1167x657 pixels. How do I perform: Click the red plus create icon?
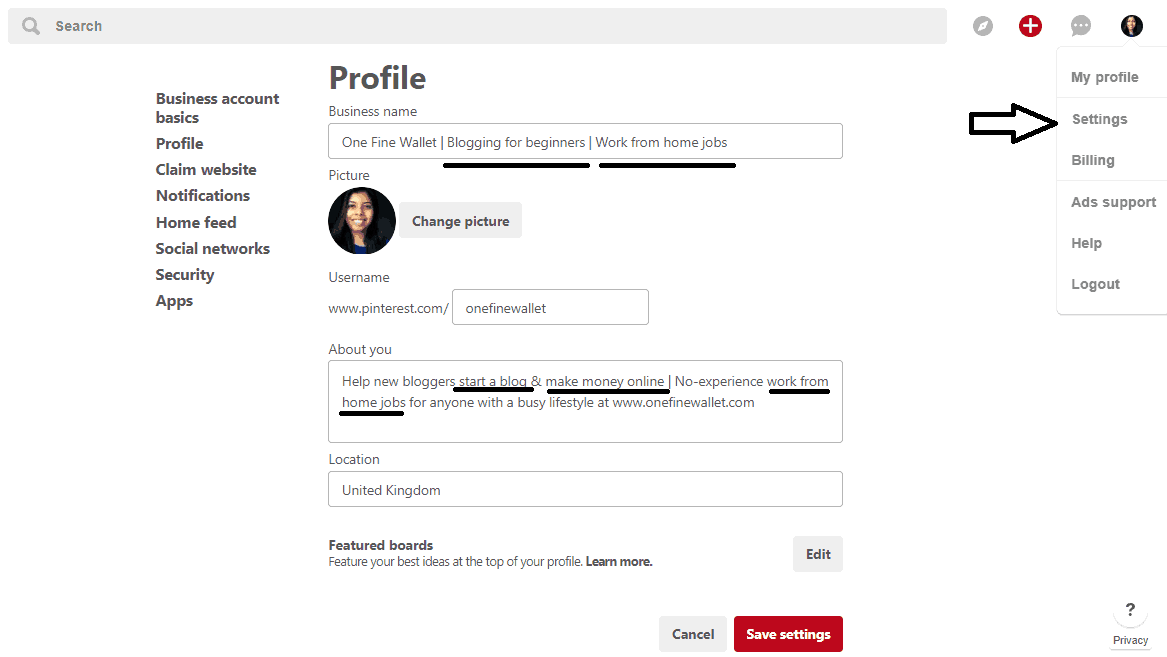tap(1030, 26)
